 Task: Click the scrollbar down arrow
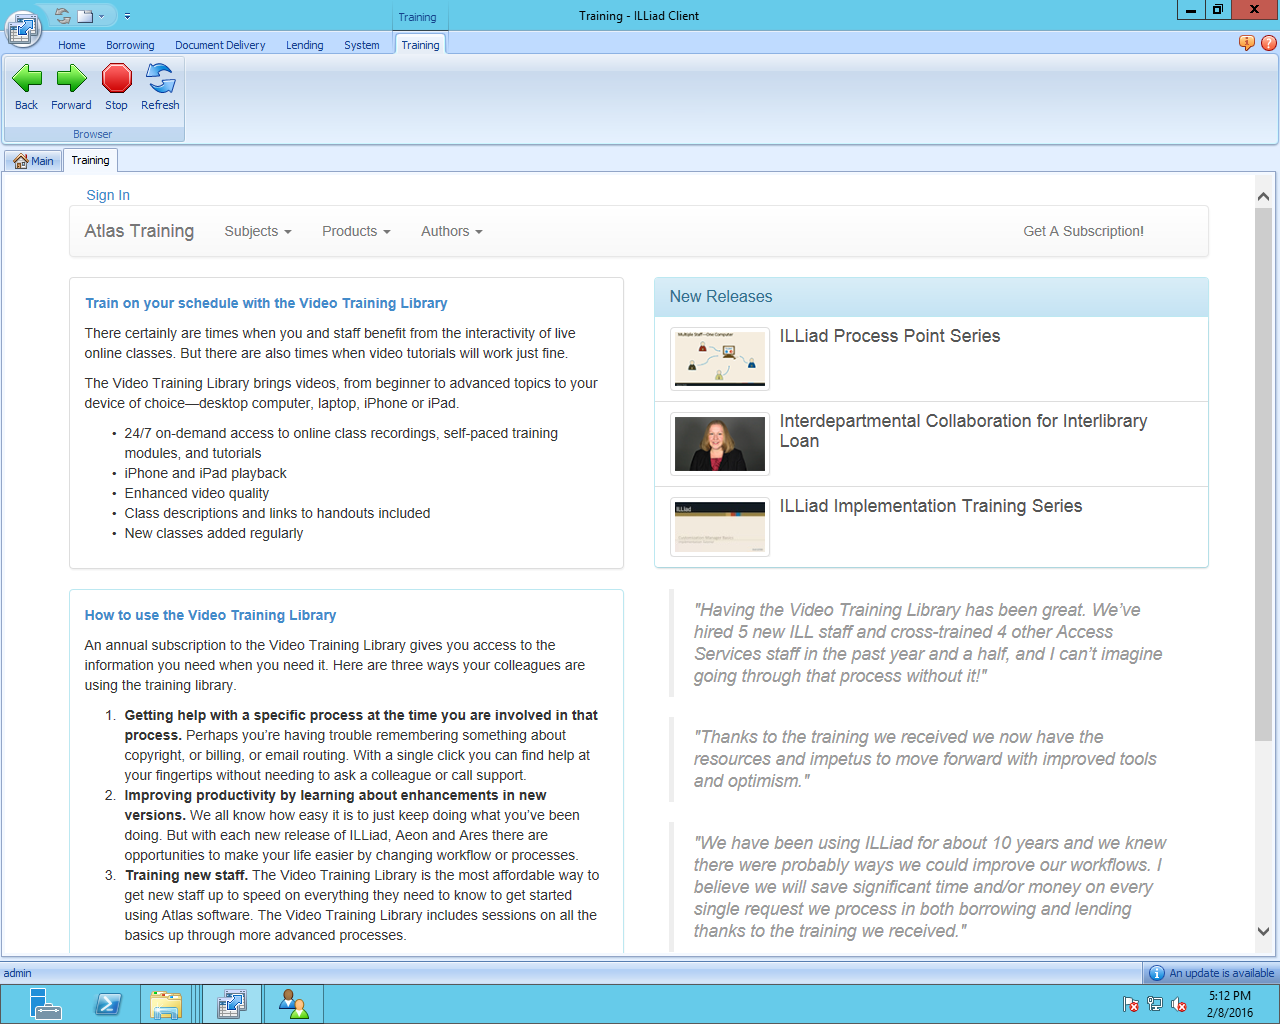click(x=1263, y=931)
